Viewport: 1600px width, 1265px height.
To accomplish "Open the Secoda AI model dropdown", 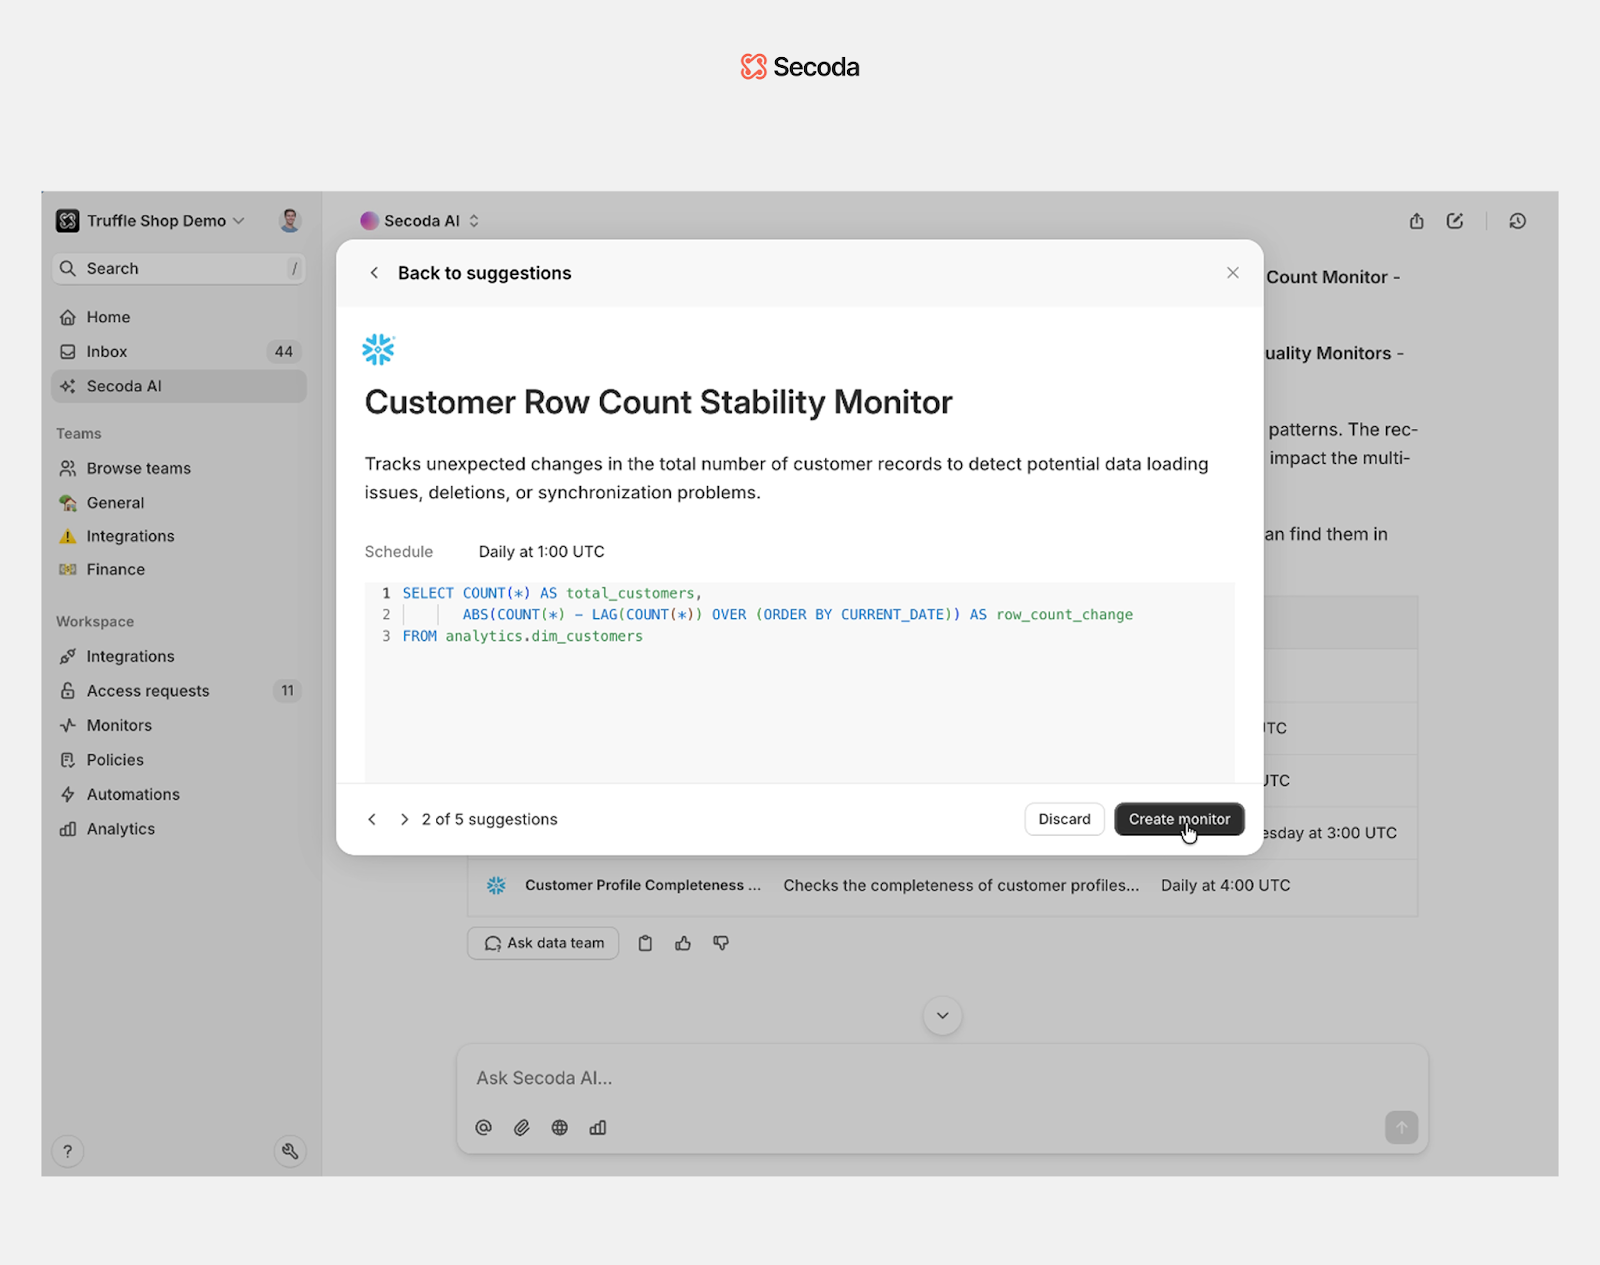I will (x=420, y=221).
